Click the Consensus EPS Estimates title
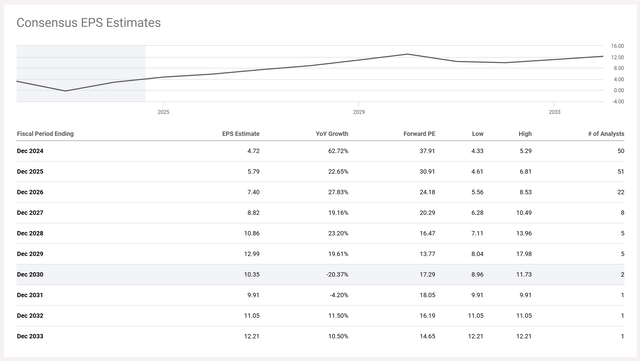This screenshot has height=361, width=640. pyautogui.click(x=89, y=22)
